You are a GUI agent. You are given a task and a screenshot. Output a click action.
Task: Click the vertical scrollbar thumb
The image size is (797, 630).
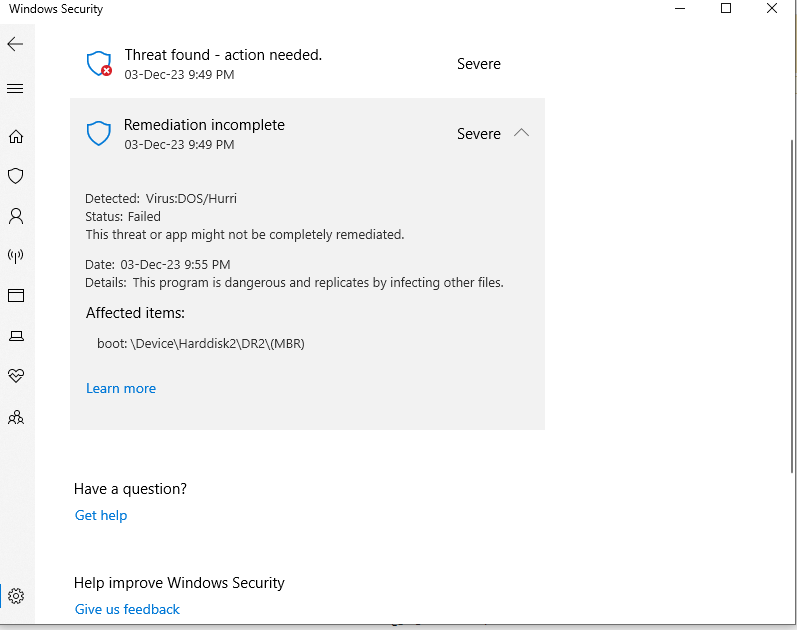point(792,305)
